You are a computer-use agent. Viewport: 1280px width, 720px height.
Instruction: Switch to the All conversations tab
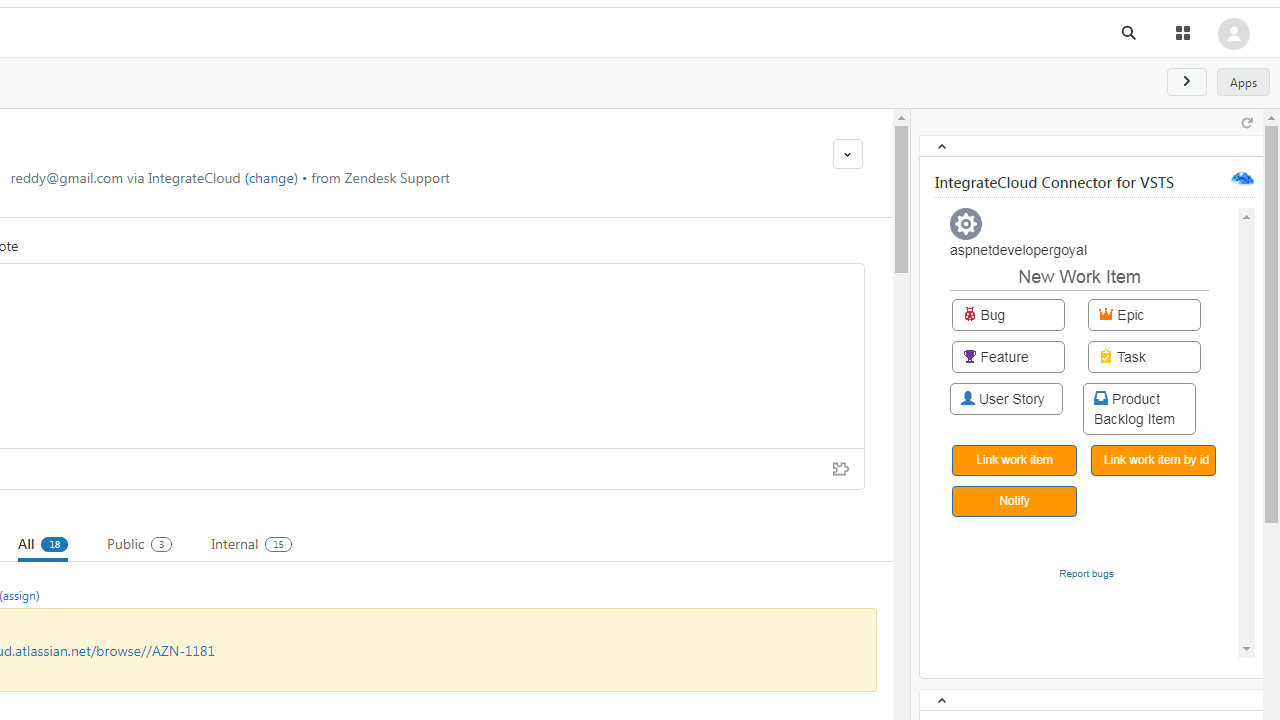pos(42,544)
